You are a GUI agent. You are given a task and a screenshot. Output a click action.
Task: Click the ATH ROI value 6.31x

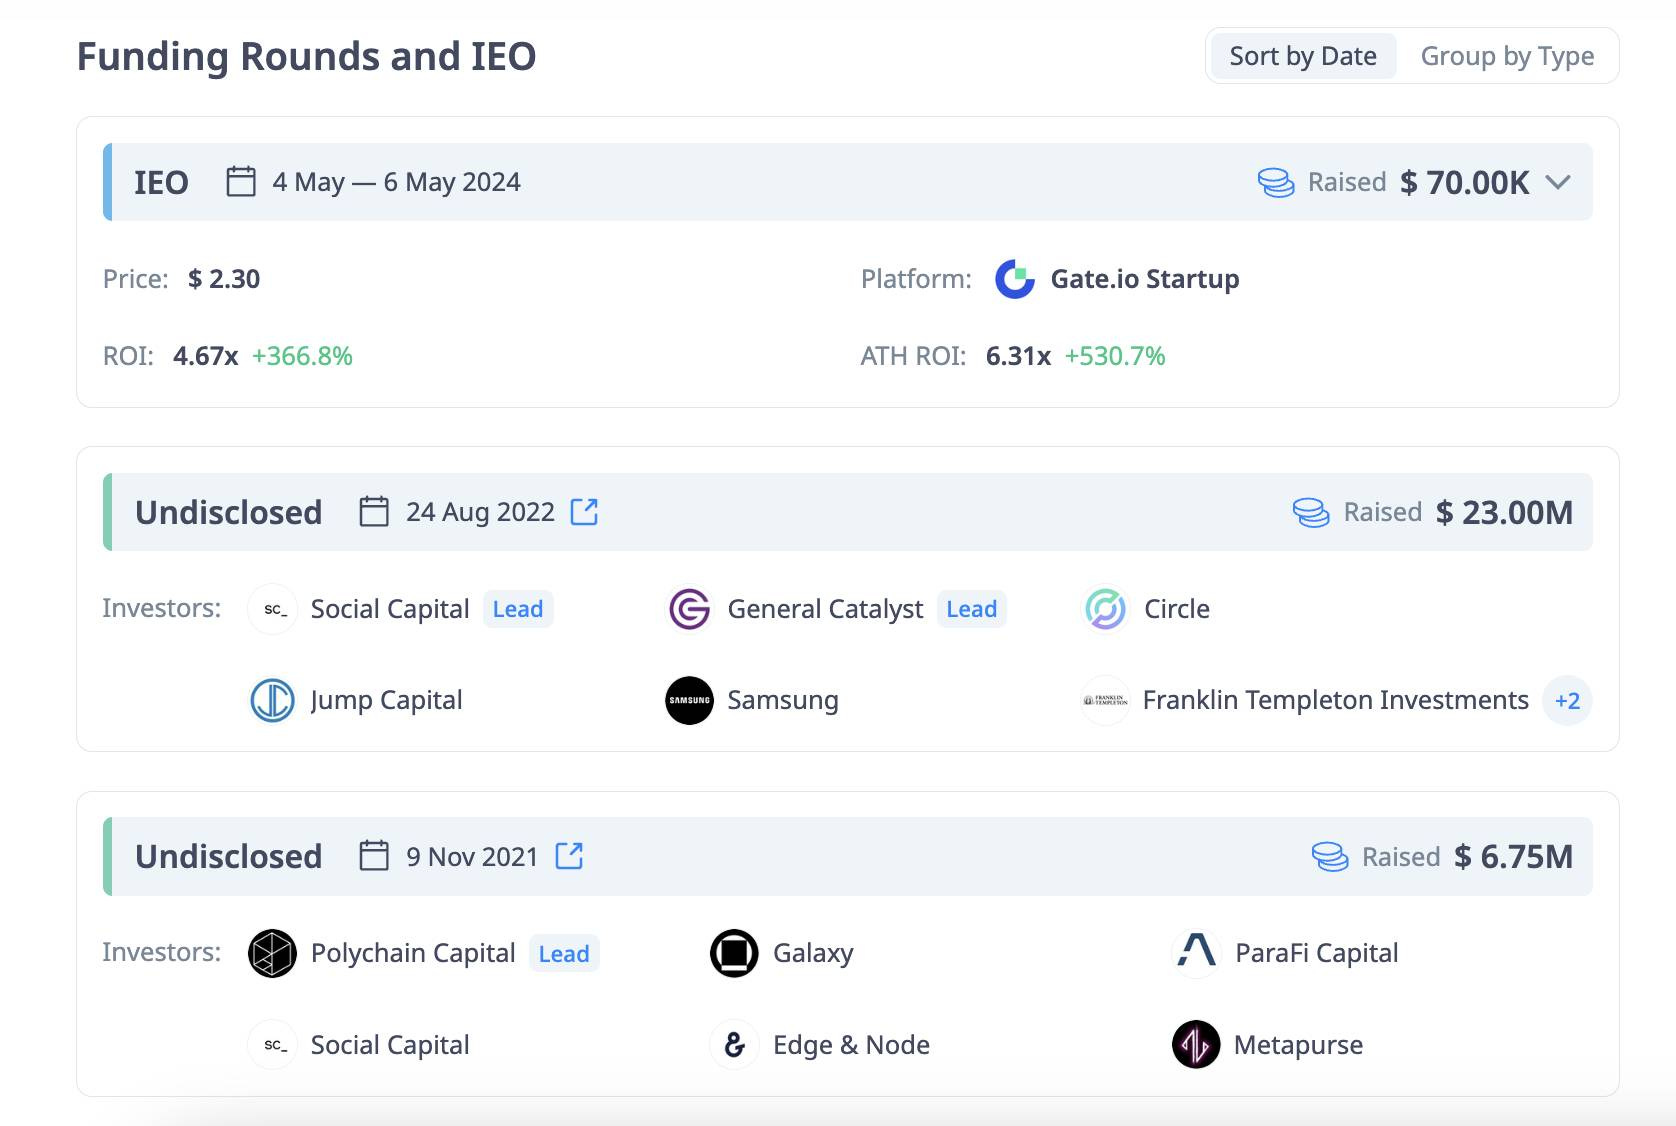(x=1018, y=356)
